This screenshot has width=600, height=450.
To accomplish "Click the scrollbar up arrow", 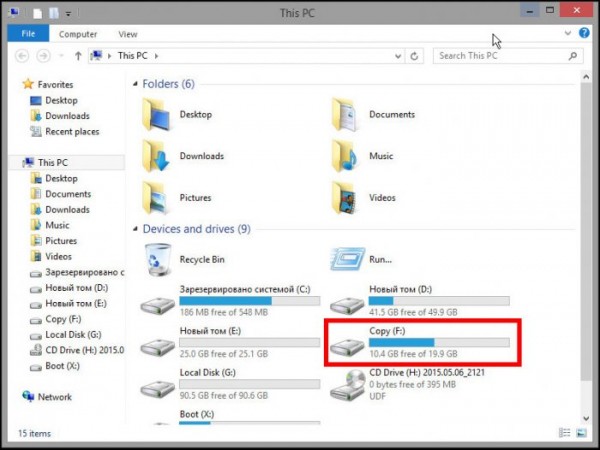I will pos(586,77).
